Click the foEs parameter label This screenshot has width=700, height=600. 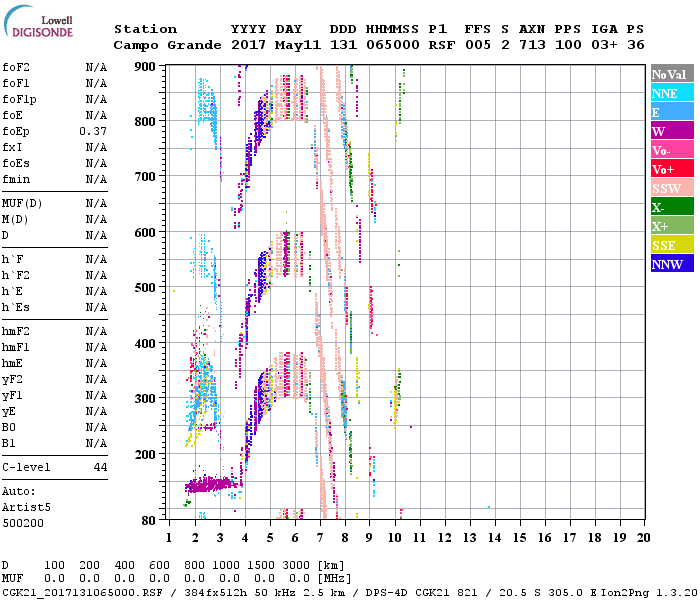[x=16, y=163]
